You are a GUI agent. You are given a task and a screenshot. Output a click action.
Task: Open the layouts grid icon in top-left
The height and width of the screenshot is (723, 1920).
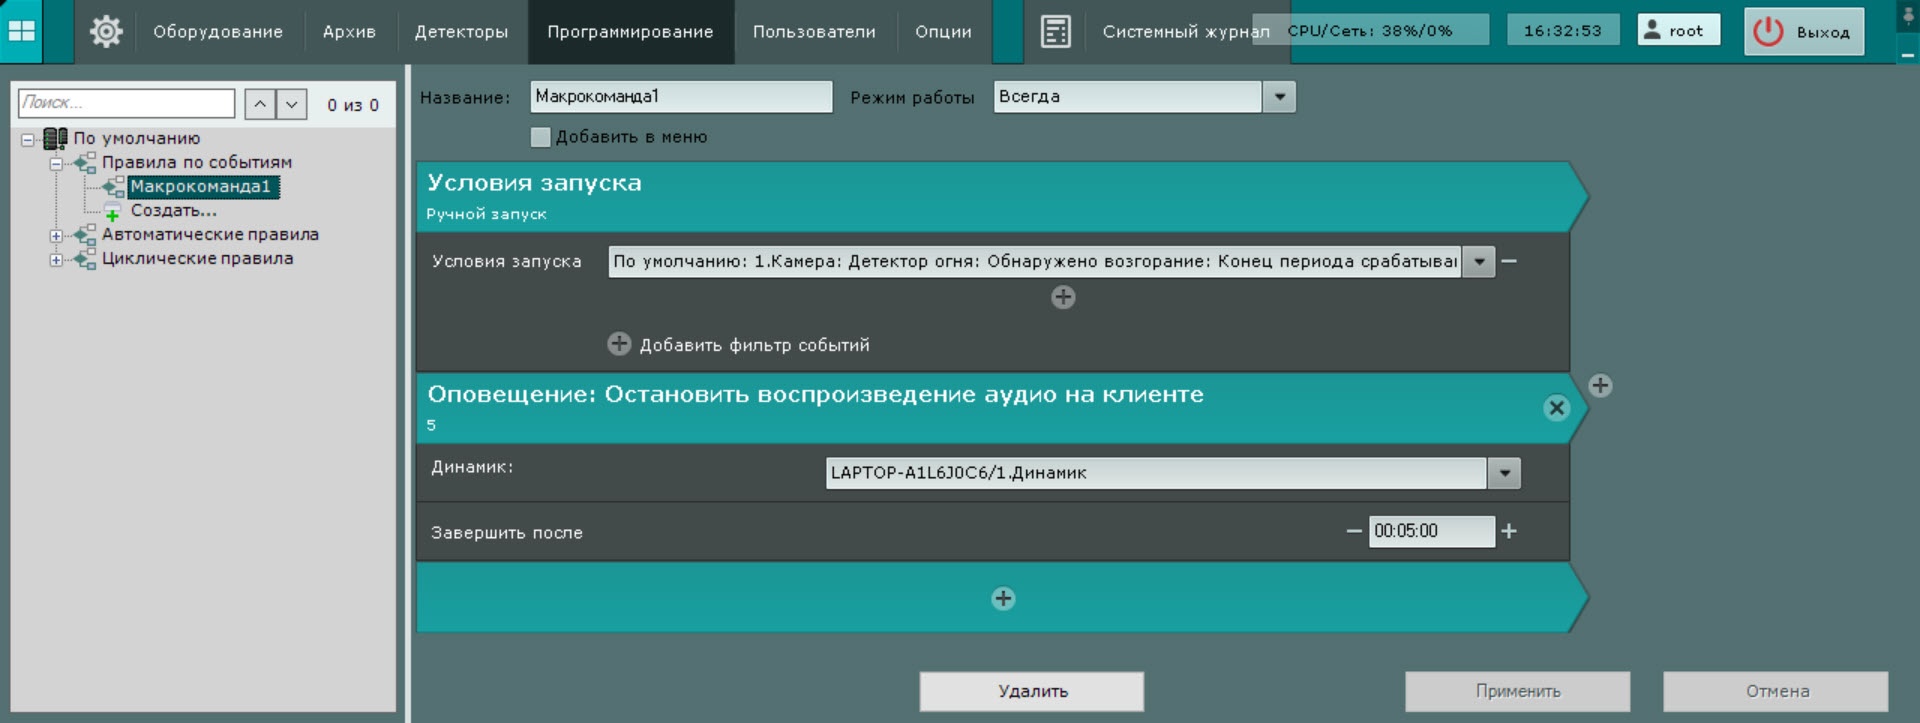[22, 31]
